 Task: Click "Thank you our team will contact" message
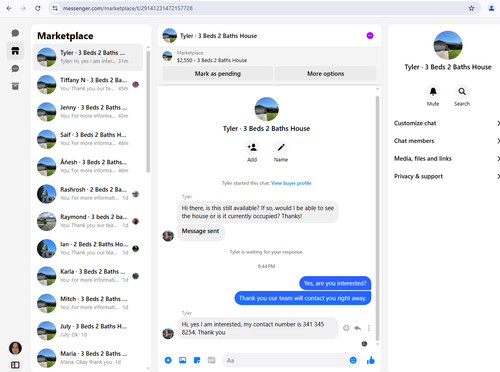[303, 298]
